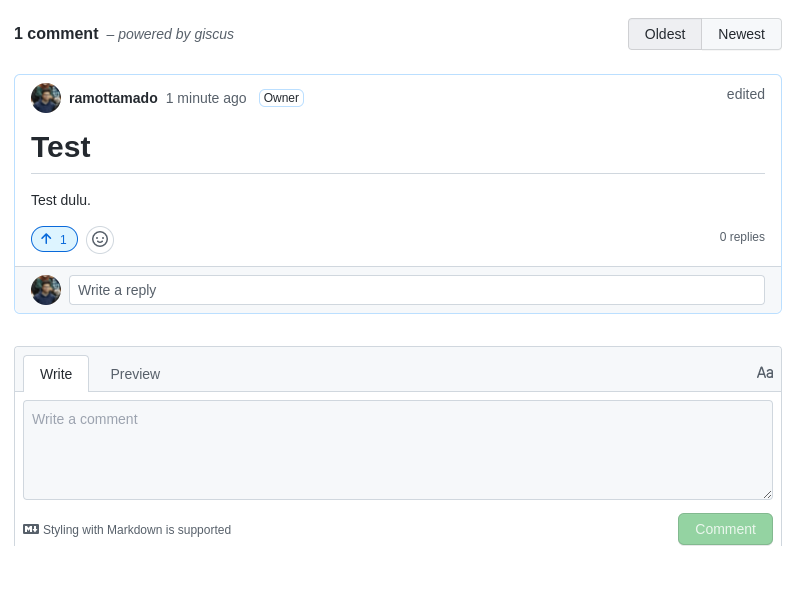The height and width of the screenshot is (614, 804).
Task: Click the Markdown icon near the footer
Action: (31, 529)
